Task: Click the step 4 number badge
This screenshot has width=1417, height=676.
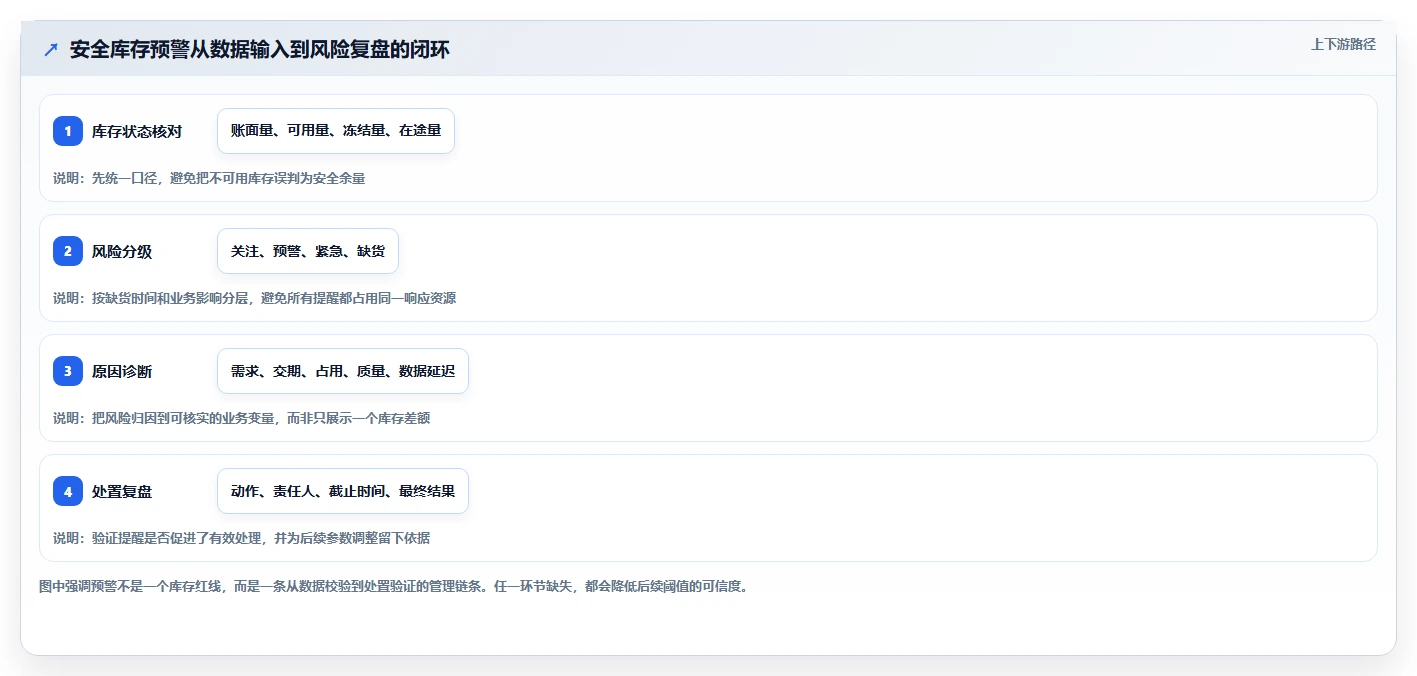Action: pyautogui.click(x=68, y=491)
